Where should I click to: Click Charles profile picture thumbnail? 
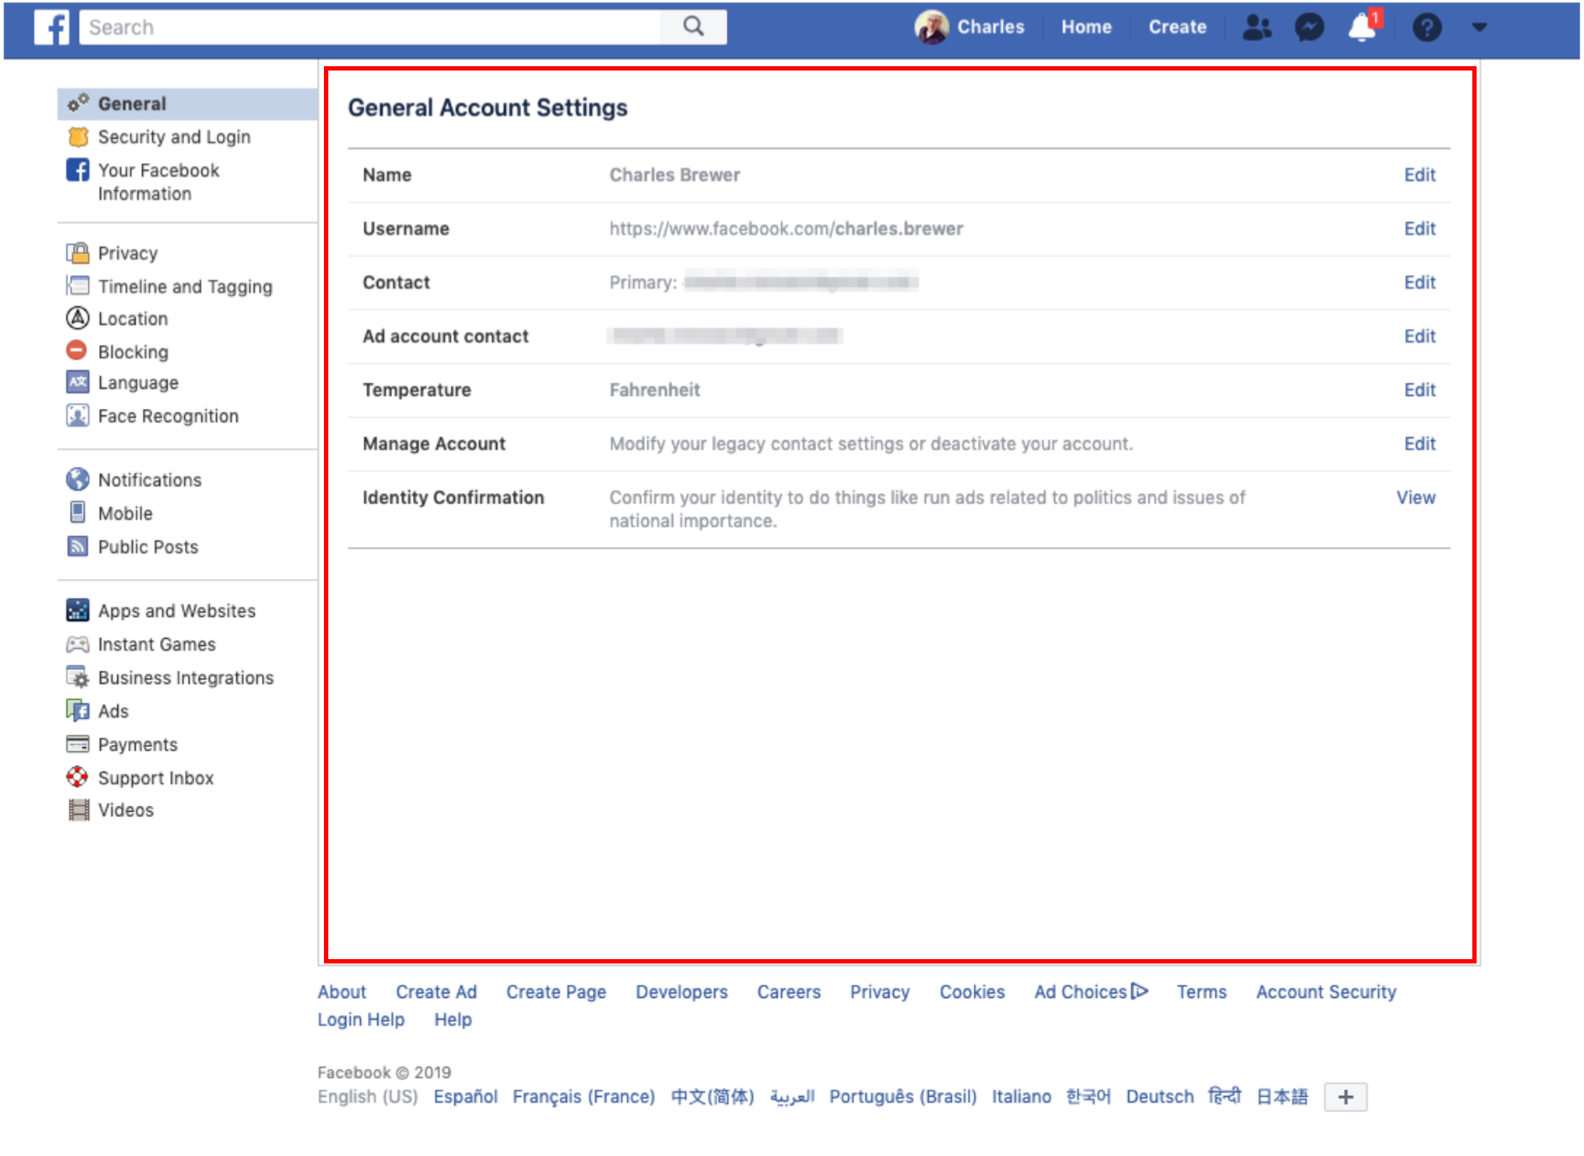pyautogui.click(x=931, y=27)
